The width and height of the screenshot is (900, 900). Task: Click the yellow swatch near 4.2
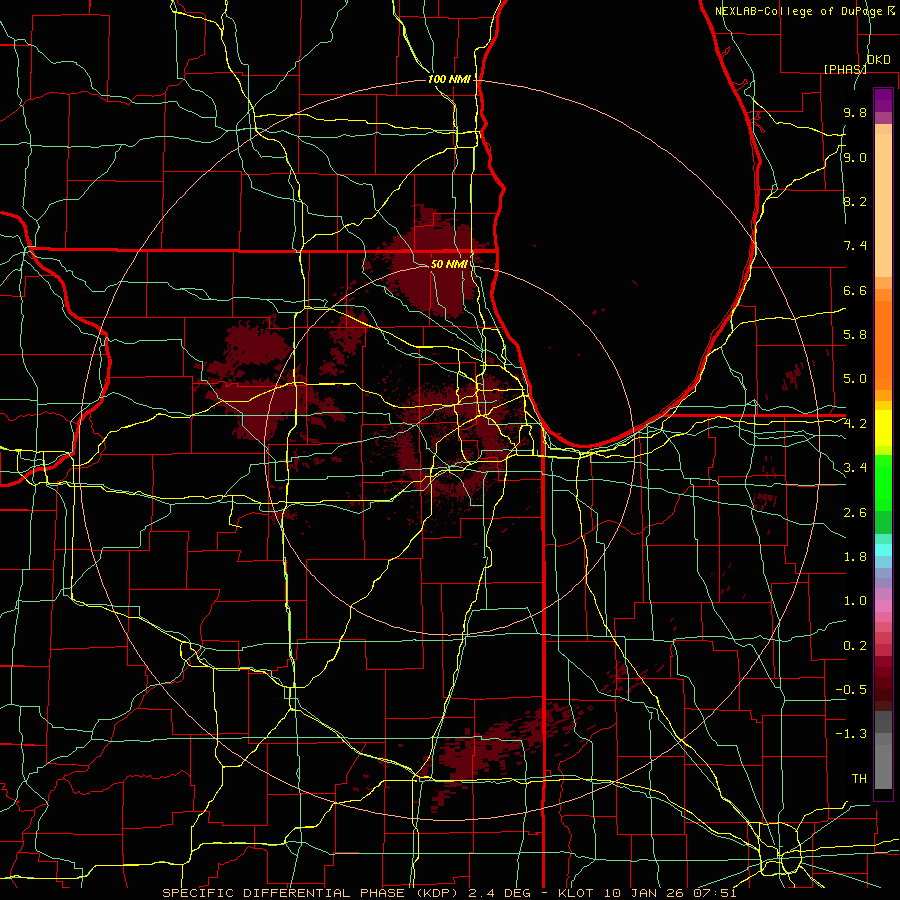click(x=883, y=428)
